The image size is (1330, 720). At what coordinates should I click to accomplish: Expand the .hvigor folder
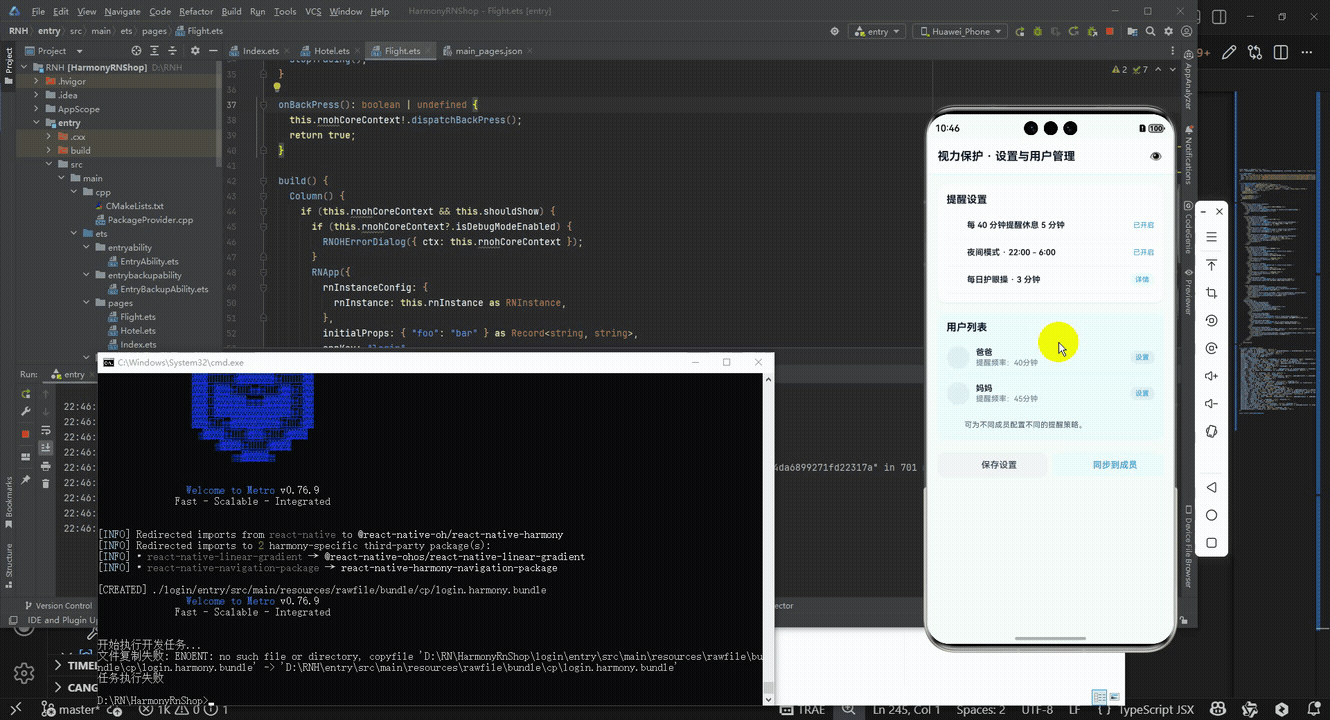pos(37,81)
